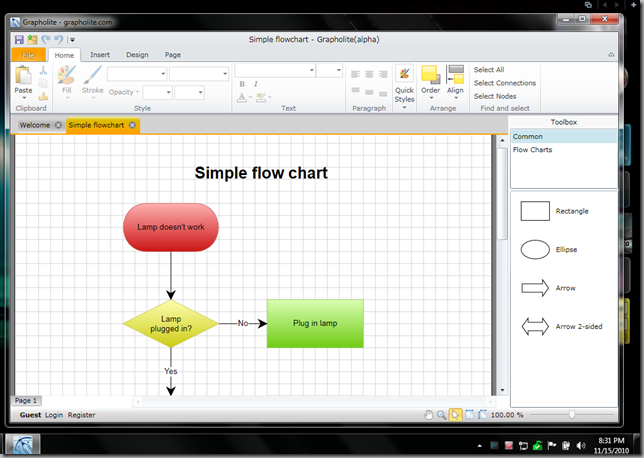Click the volume speaker icon in system tray
The height and width of the screenshot is (458, 644).
click(581, 446)
